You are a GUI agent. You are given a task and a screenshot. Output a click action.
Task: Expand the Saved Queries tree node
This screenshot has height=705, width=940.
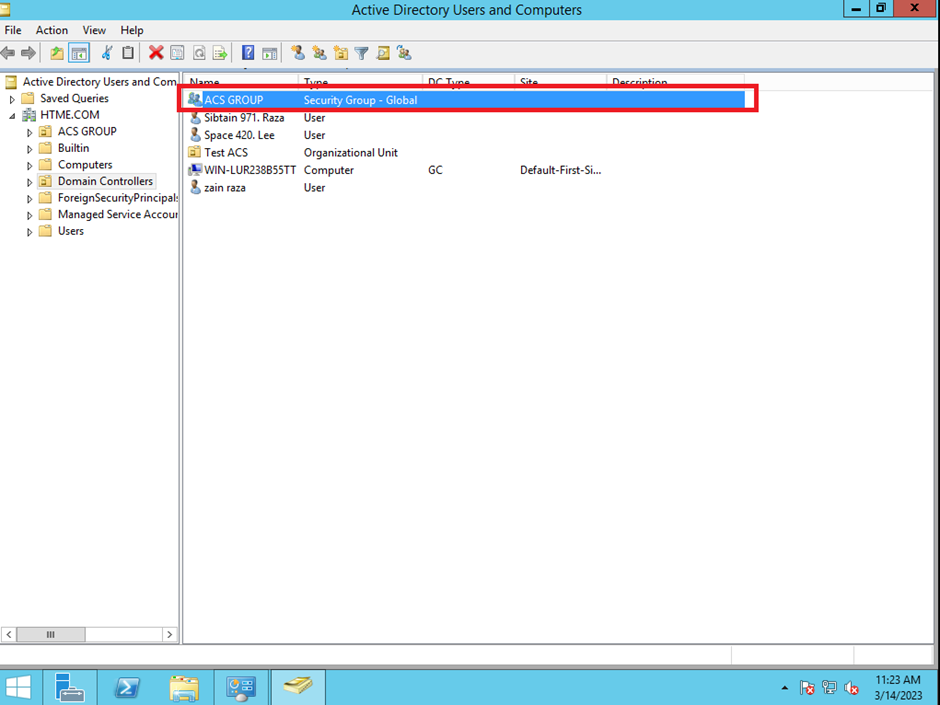(x=13, y=99)
